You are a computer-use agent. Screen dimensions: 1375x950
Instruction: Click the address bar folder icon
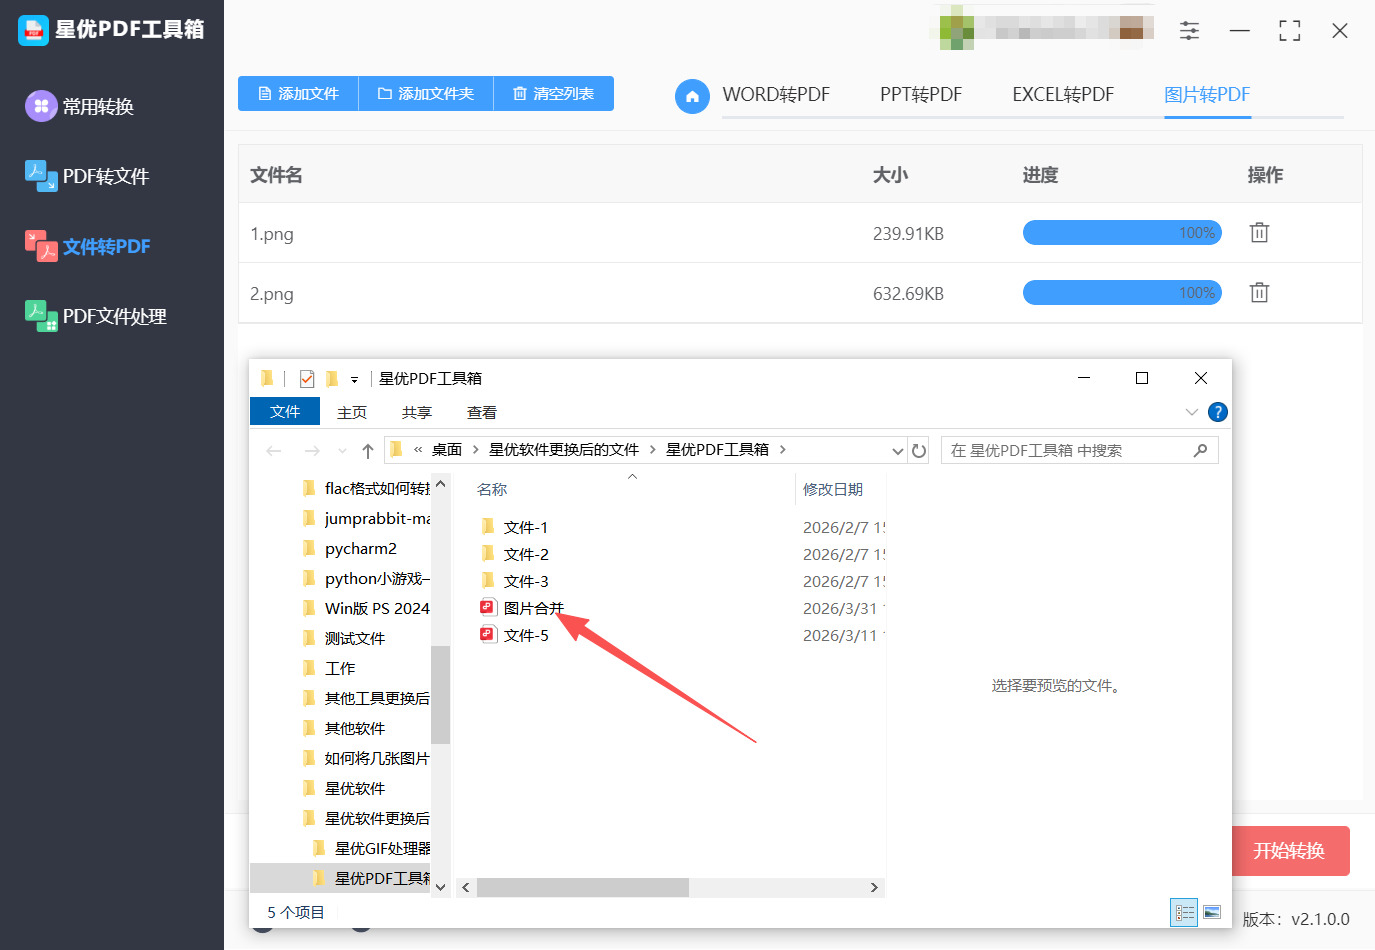(x=396, y=450)
